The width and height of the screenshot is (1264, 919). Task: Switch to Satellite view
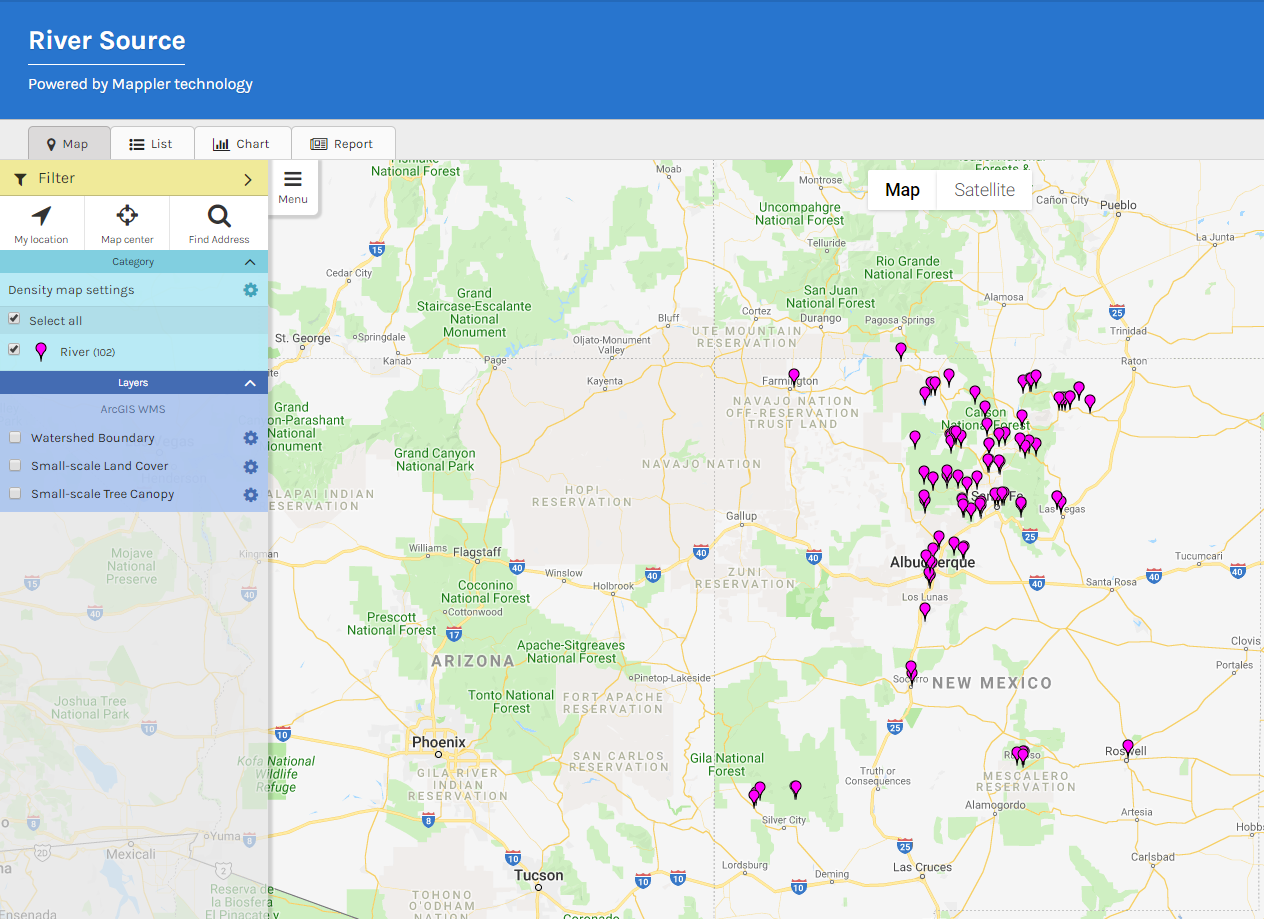click(984, 190)
